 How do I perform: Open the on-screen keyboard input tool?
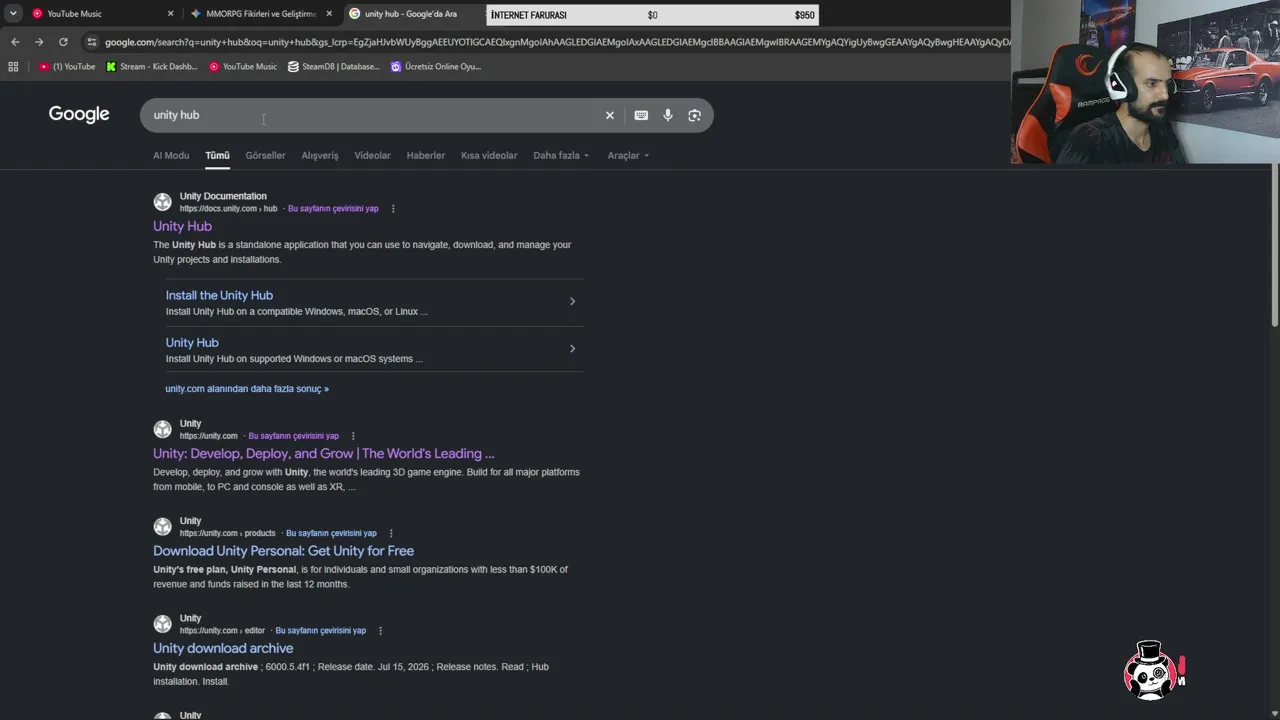[641, 115]
